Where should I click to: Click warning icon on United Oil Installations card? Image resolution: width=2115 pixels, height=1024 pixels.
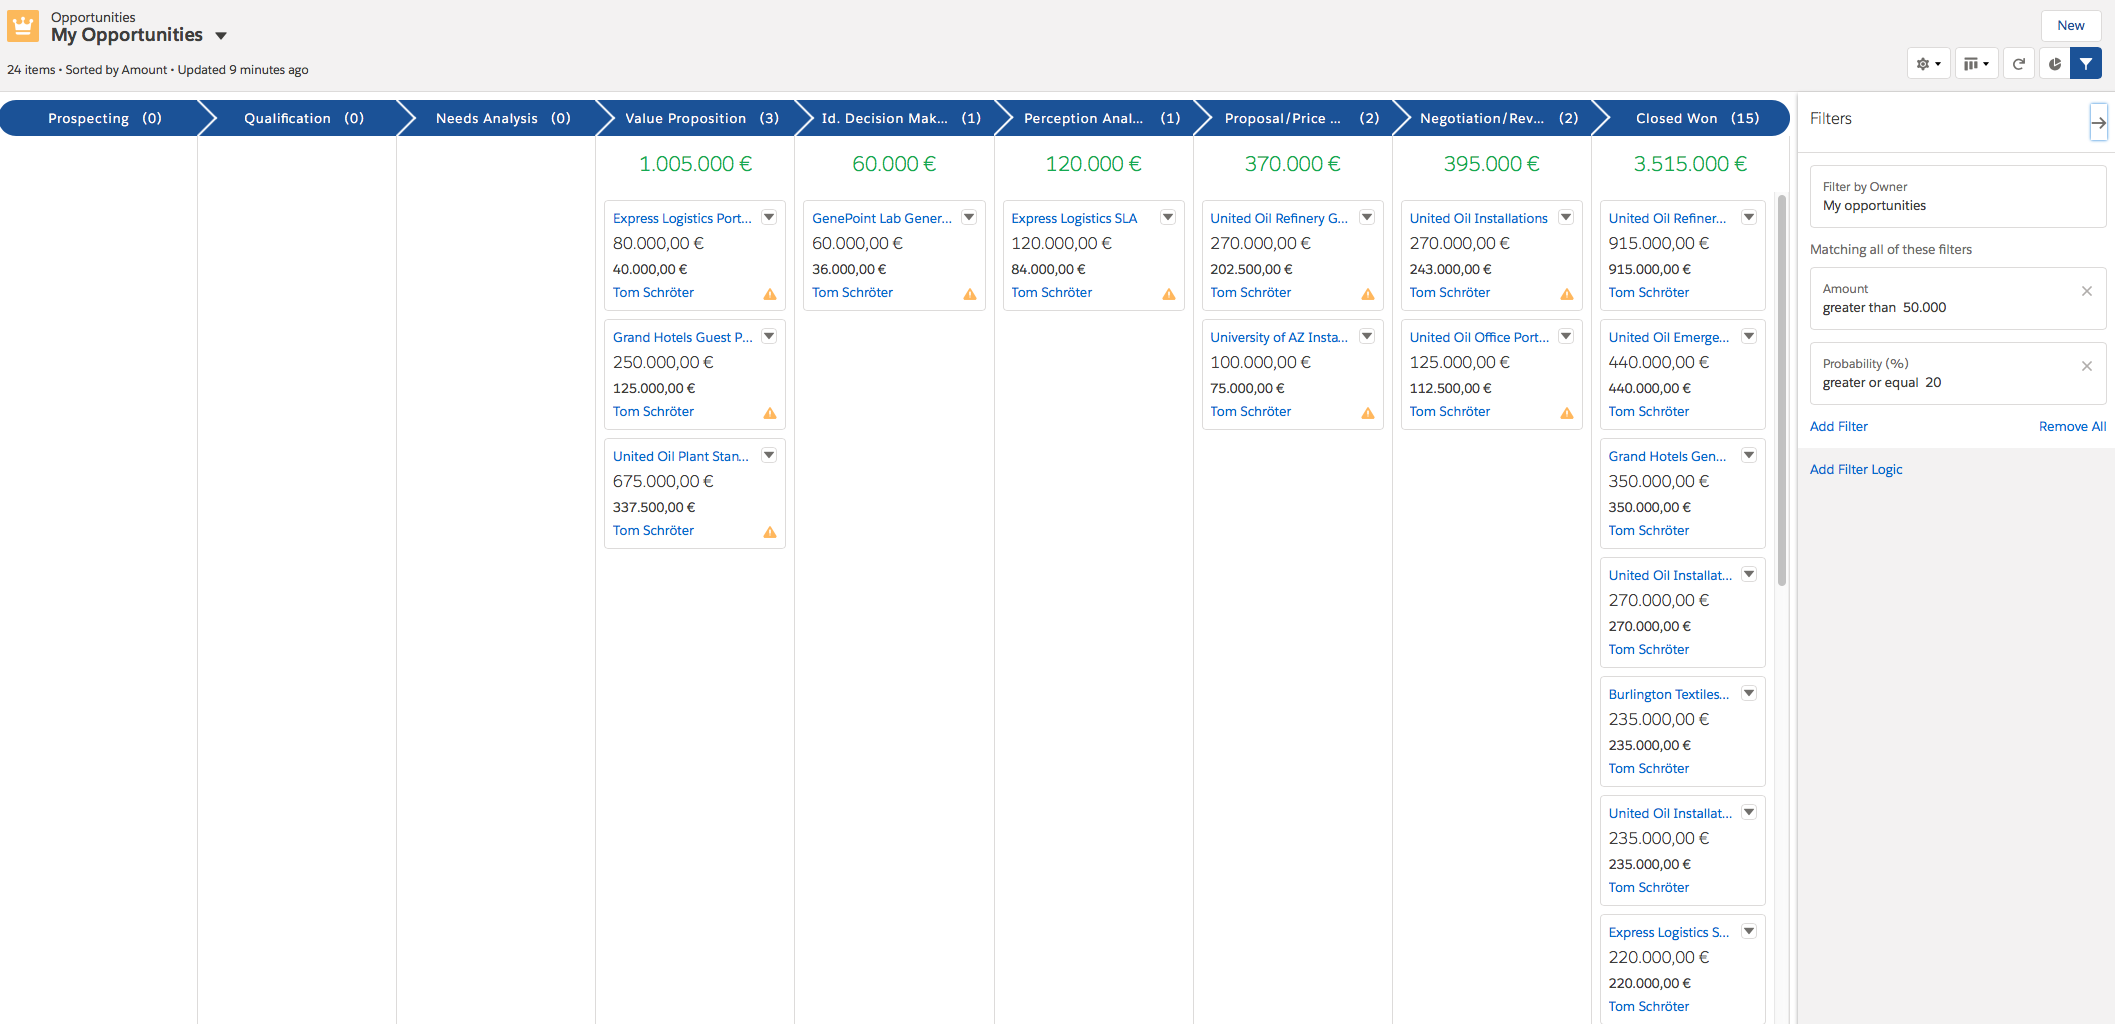(1567, 294)
